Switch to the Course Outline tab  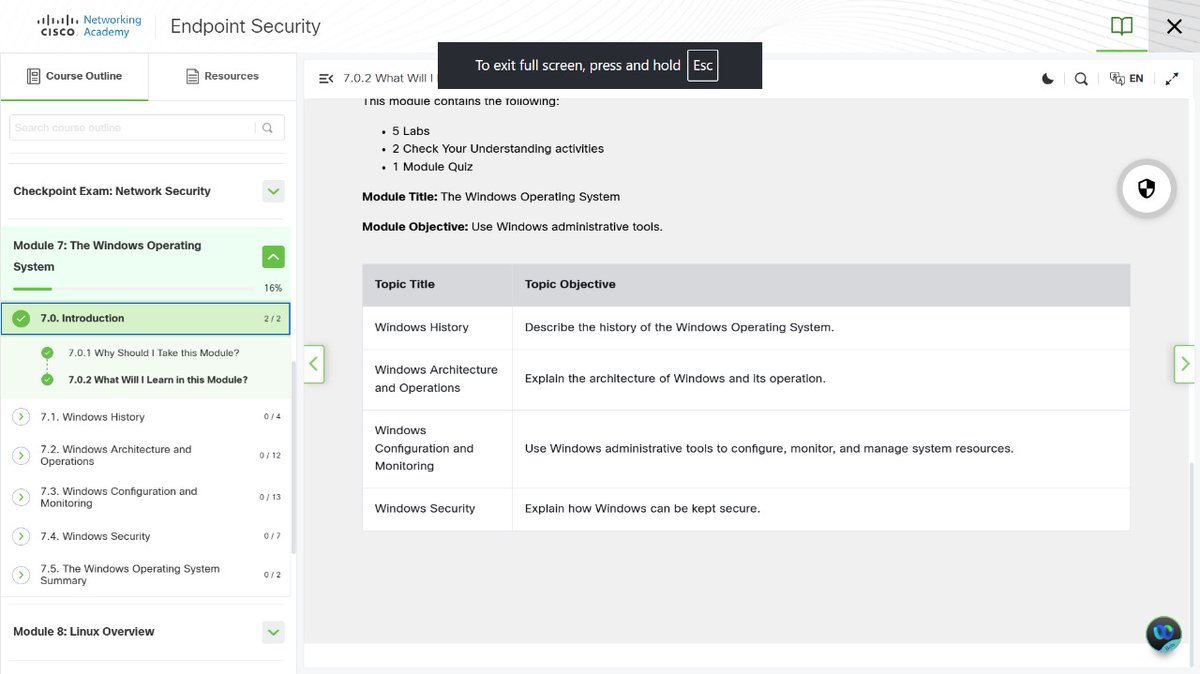click(75, 76)
